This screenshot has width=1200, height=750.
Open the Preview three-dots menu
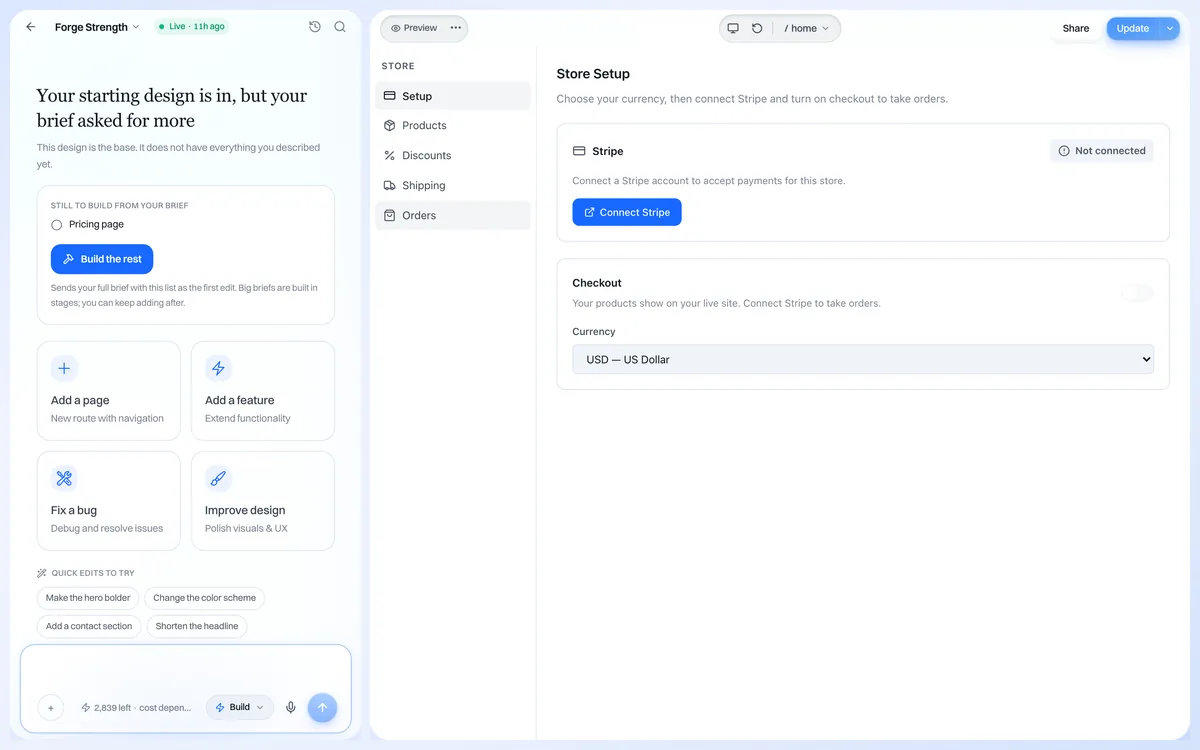click(456, 28)
